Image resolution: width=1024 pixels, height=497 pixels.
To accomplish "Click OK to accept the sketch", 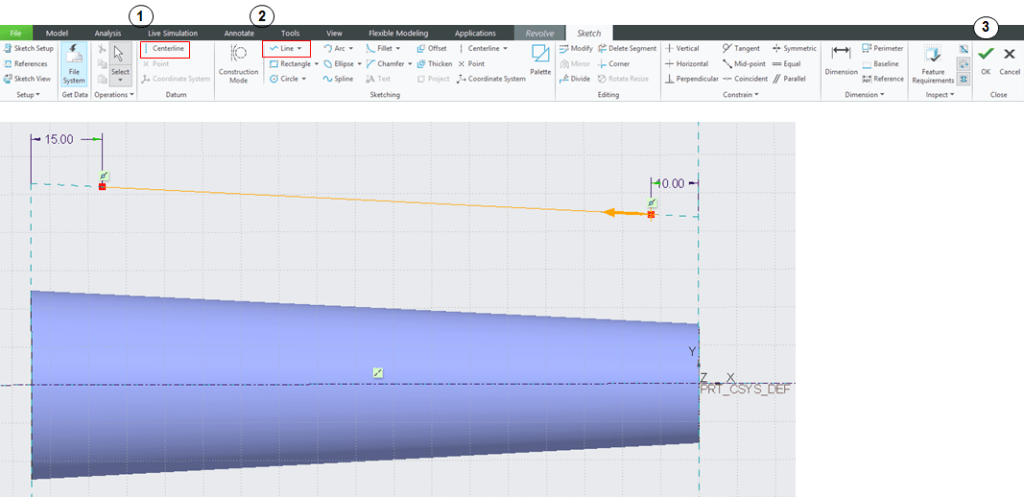I will pos(986,58).
